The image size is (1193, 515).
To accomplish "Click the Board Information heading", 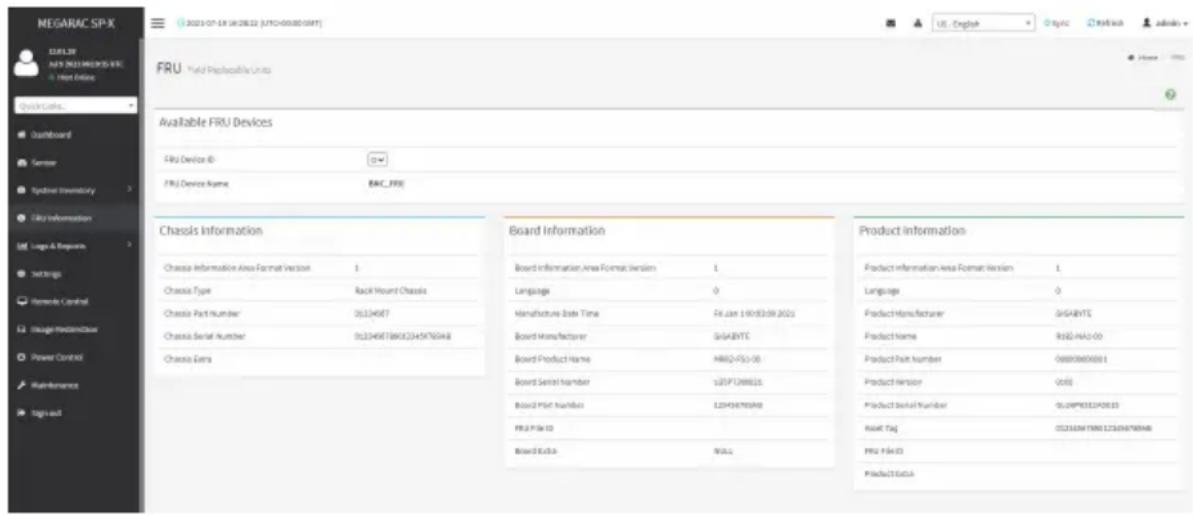I will [x=557, y=230].
